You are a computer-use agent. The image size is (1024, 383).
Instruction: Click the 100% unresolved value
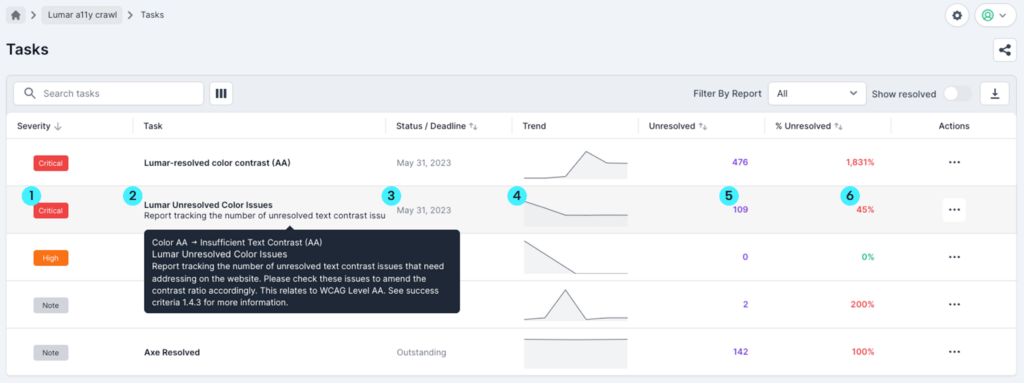click(863, 352)
